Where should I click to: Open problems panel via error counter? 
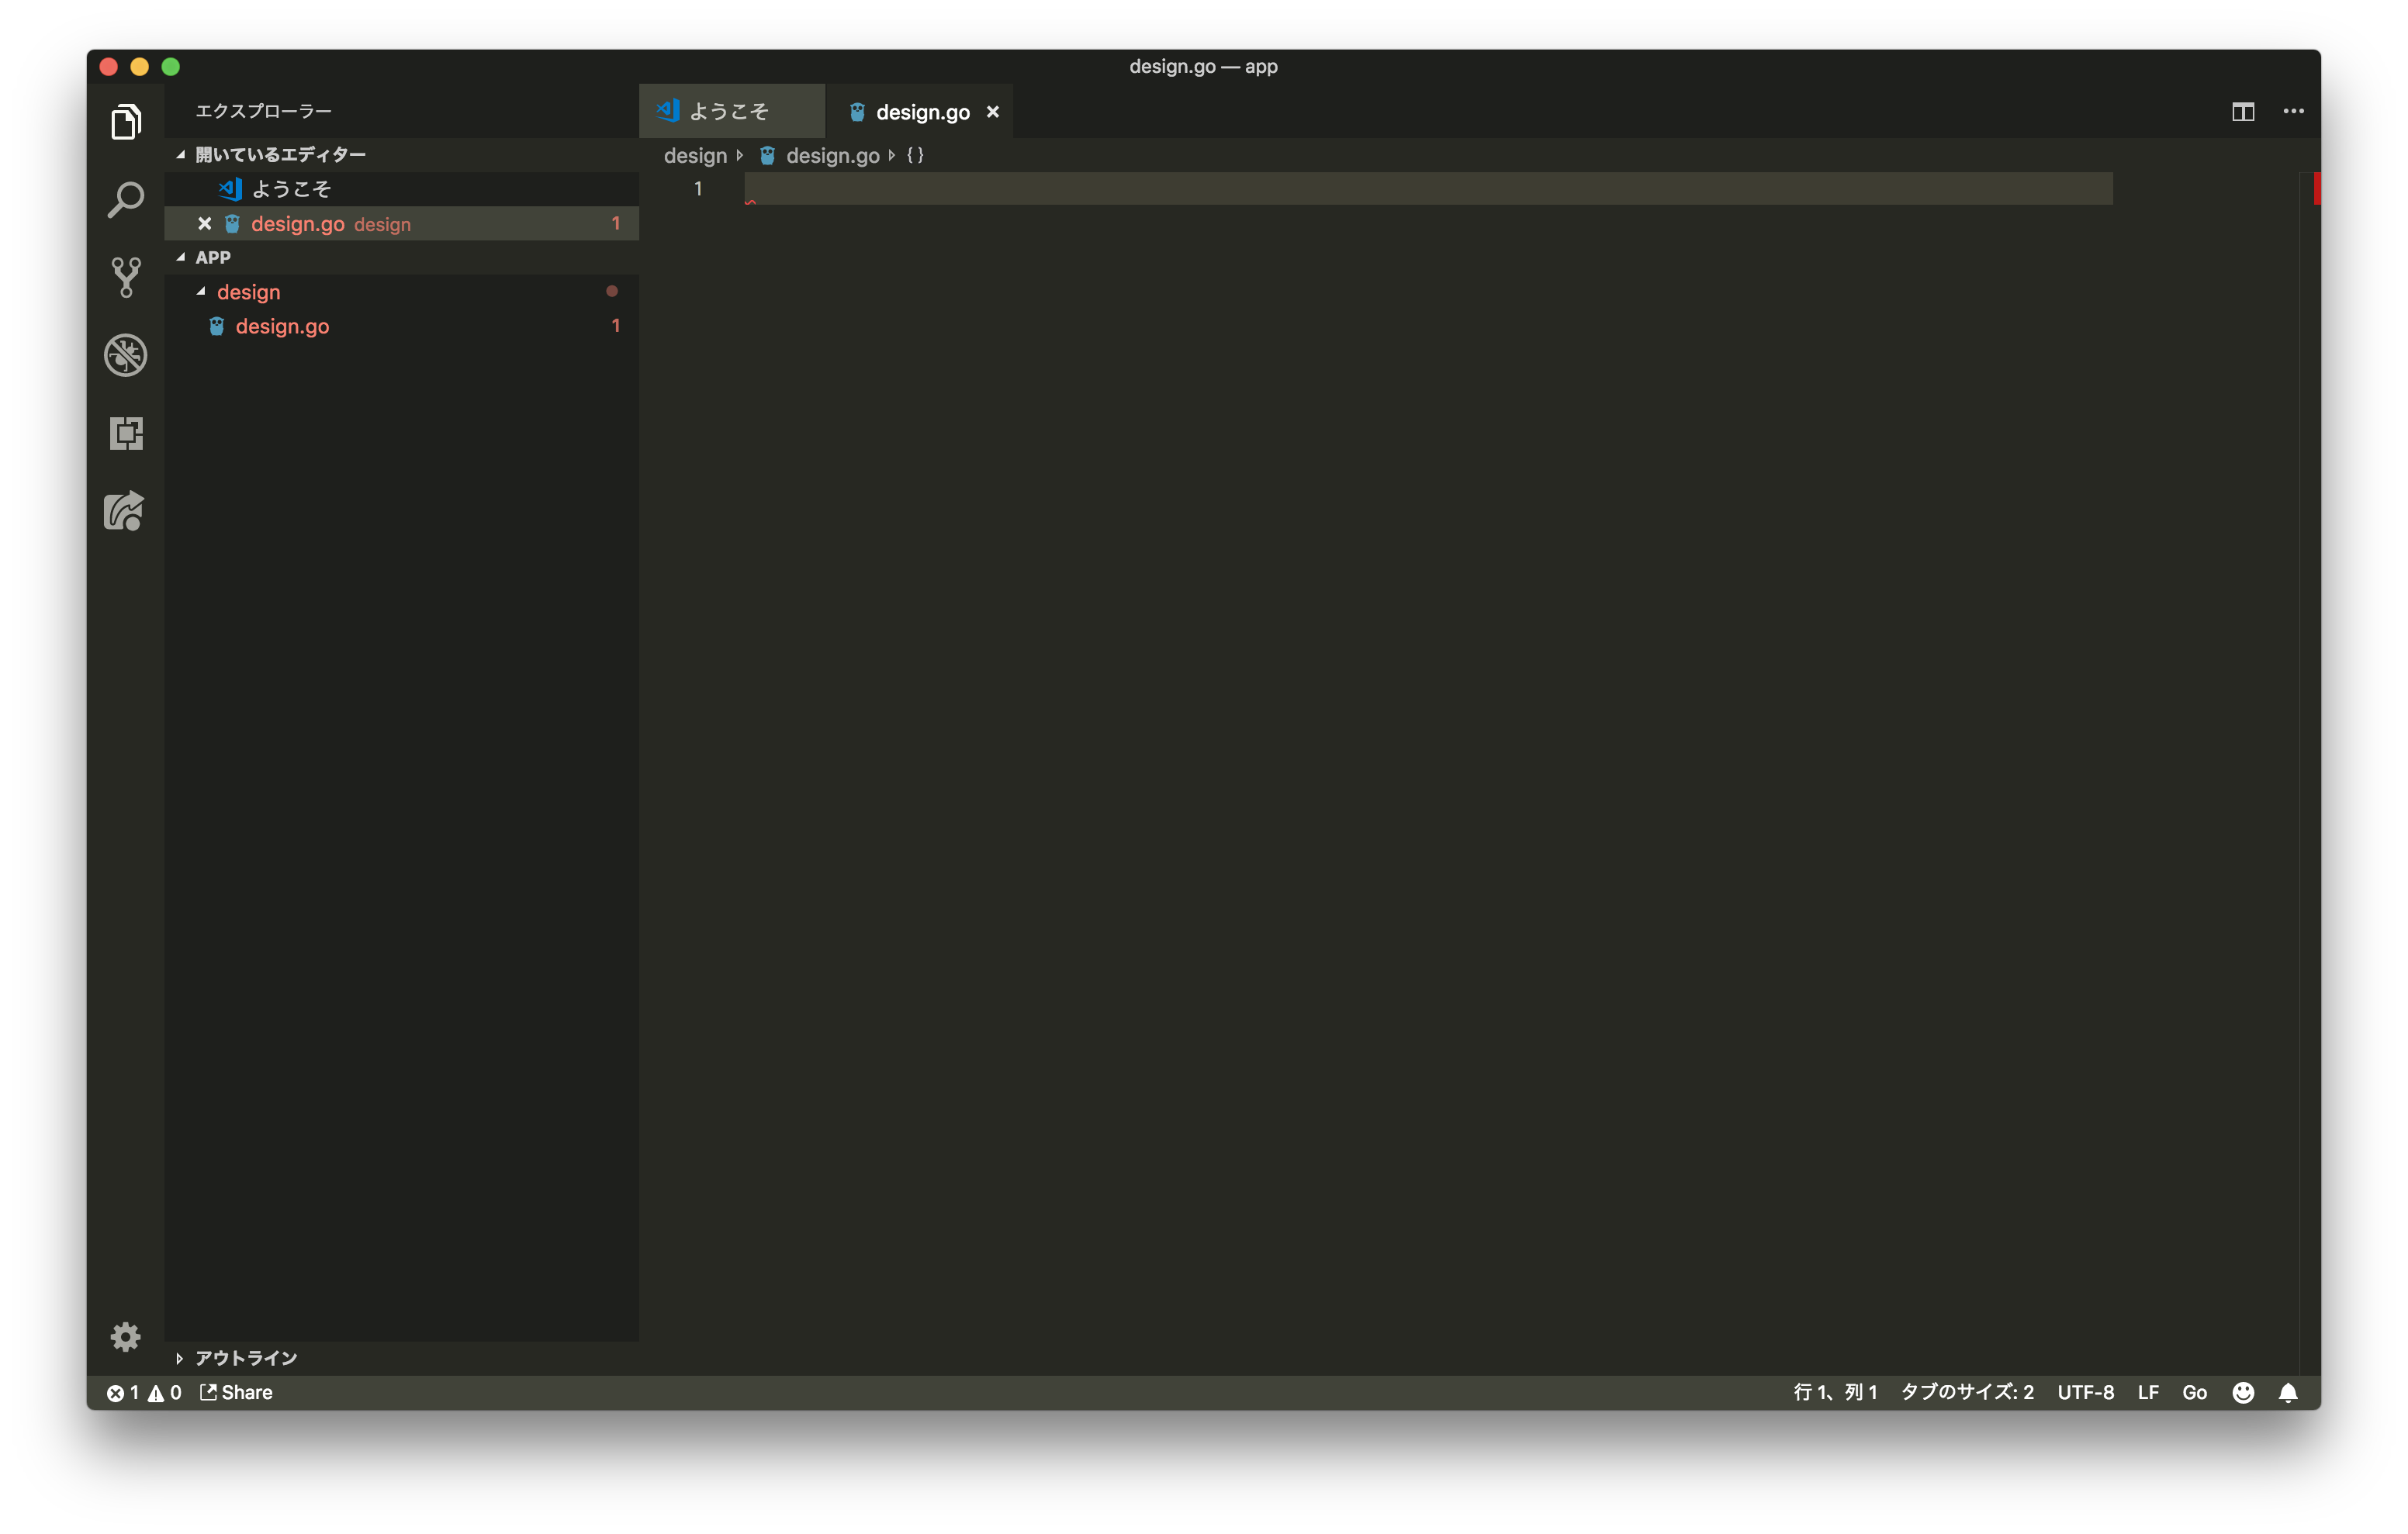tap(124, 1392)
